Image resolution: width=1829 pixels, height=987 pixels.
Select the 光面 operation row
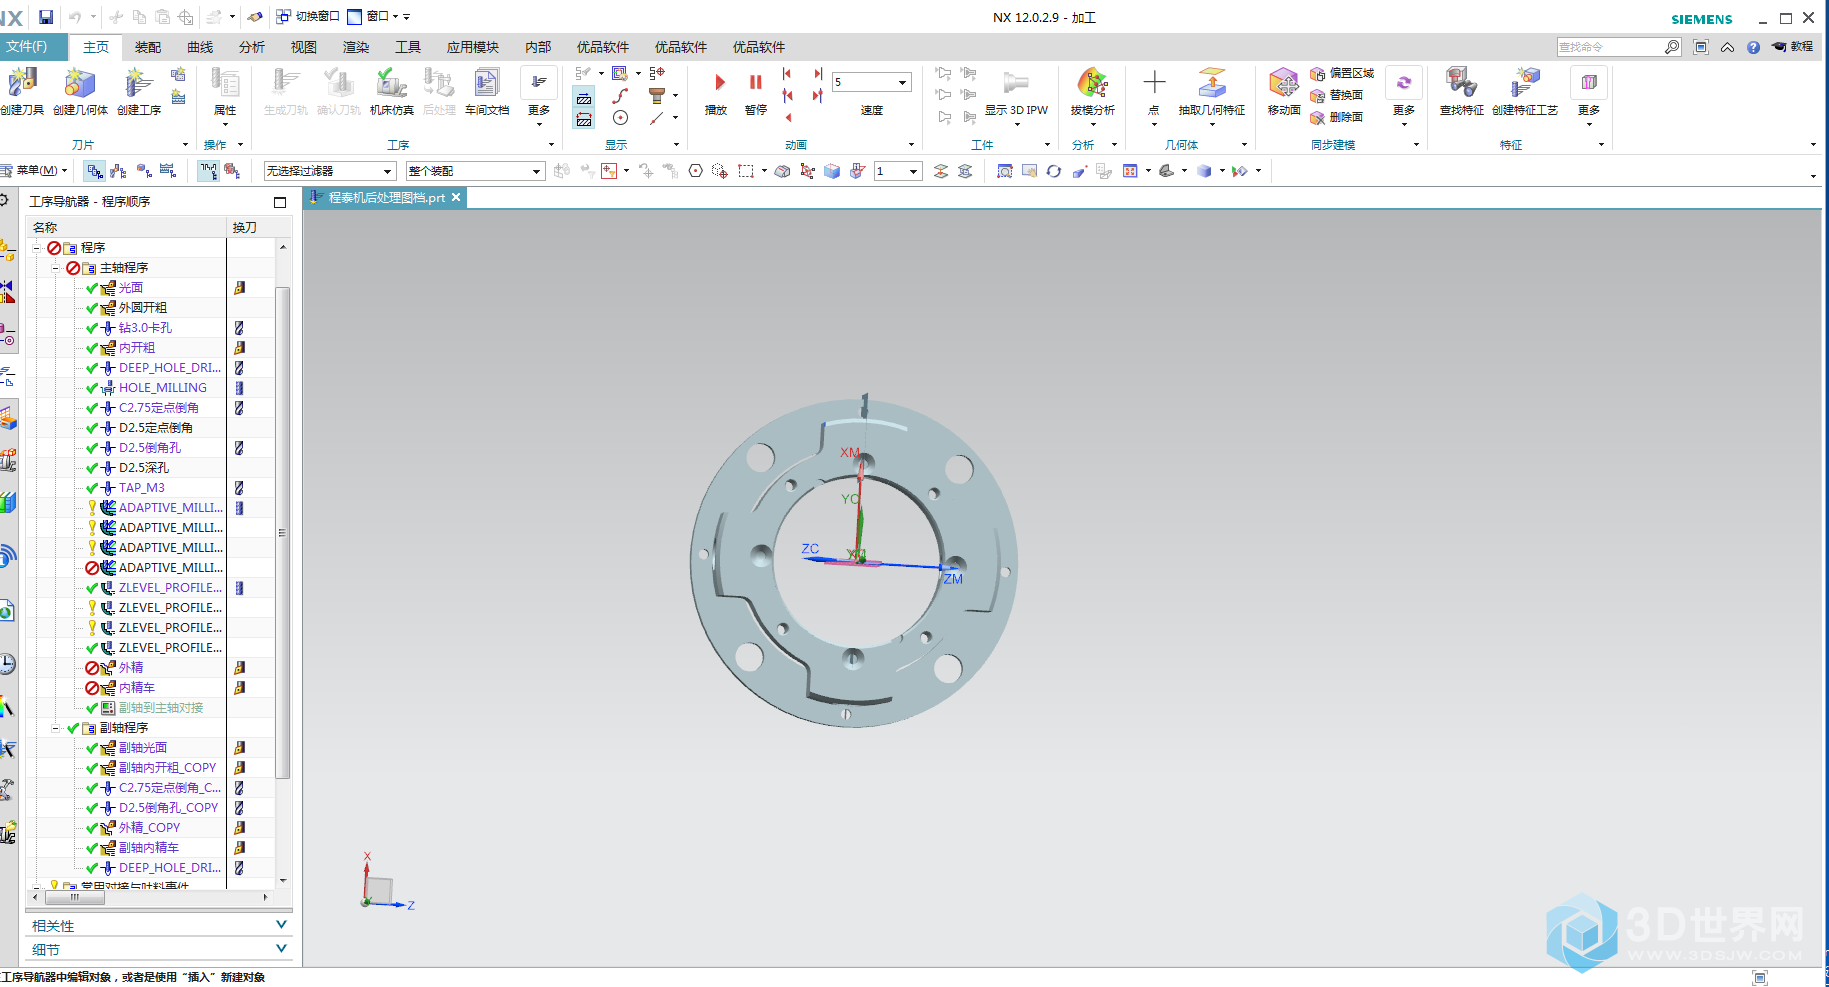click(x=131, y=287)
